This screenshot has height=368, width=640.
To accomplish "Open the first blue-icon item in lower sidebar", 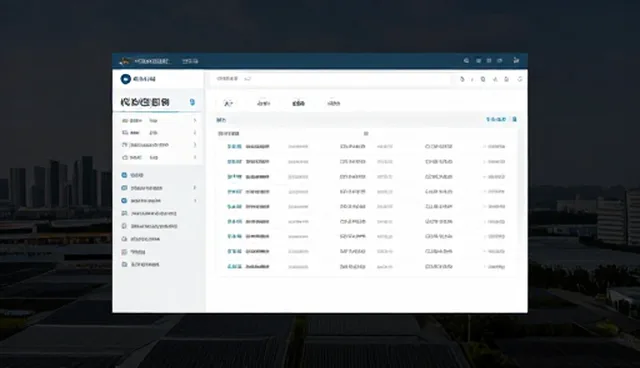I will (133, 175).
